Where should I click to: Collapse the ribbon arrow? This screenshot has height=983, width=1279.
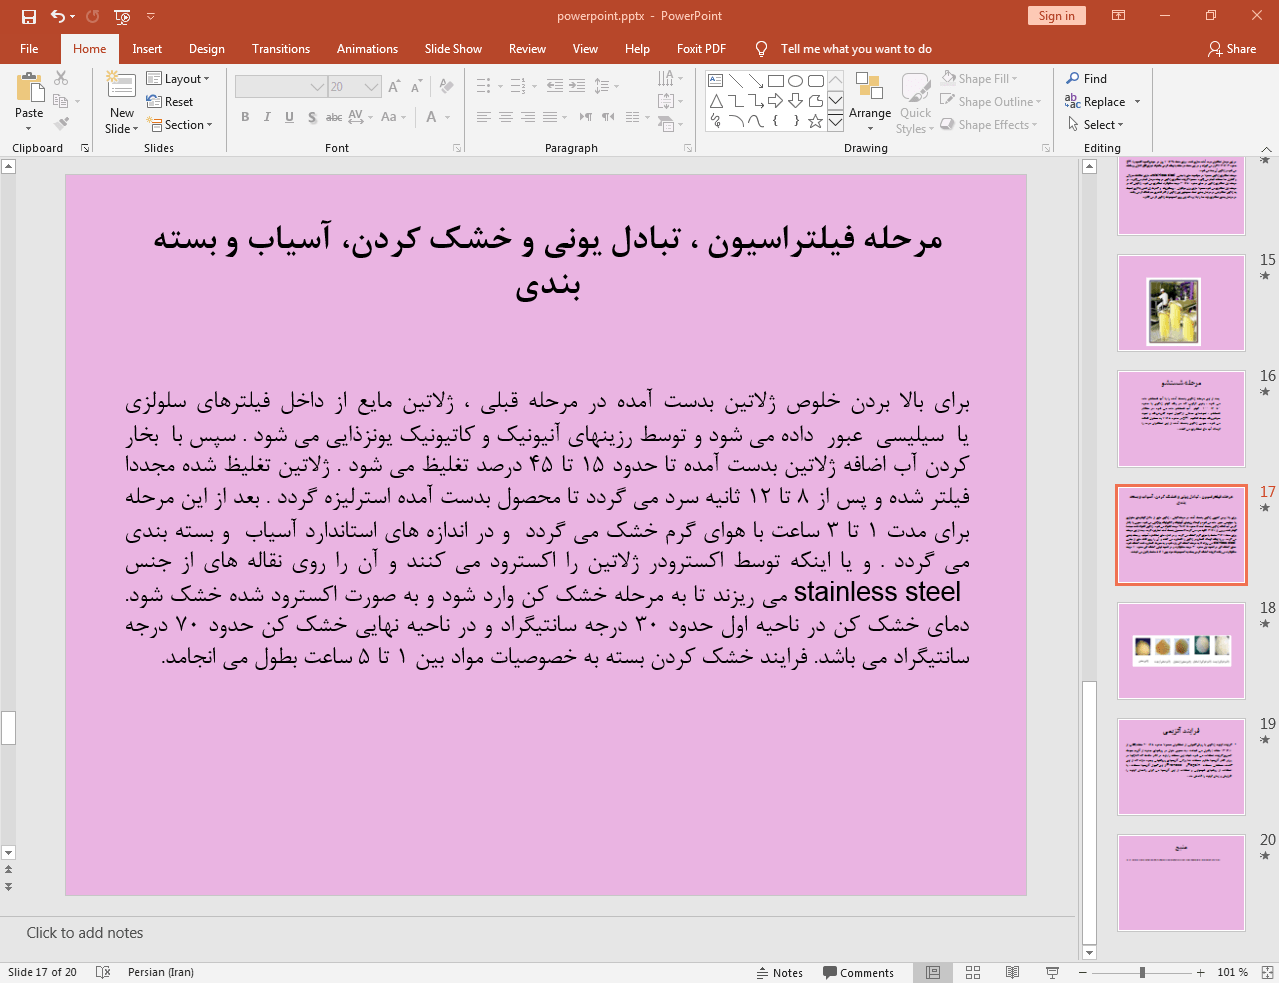click(1267, 148)
